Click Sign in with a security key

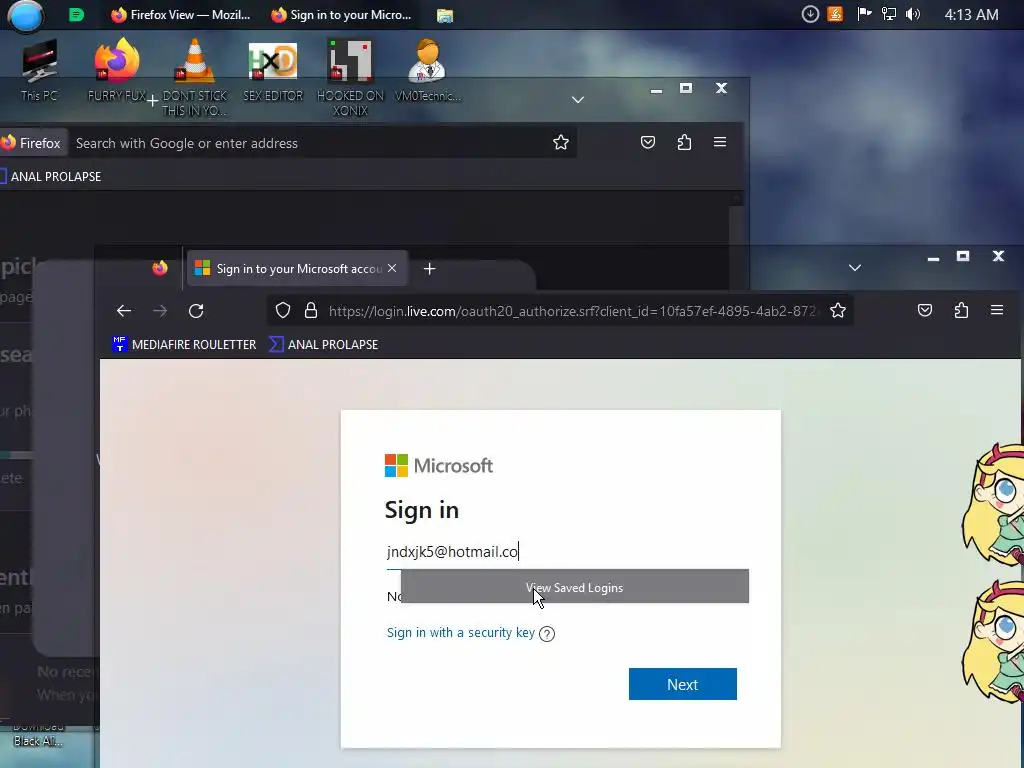pyautogui.click(x=460, y=633)
